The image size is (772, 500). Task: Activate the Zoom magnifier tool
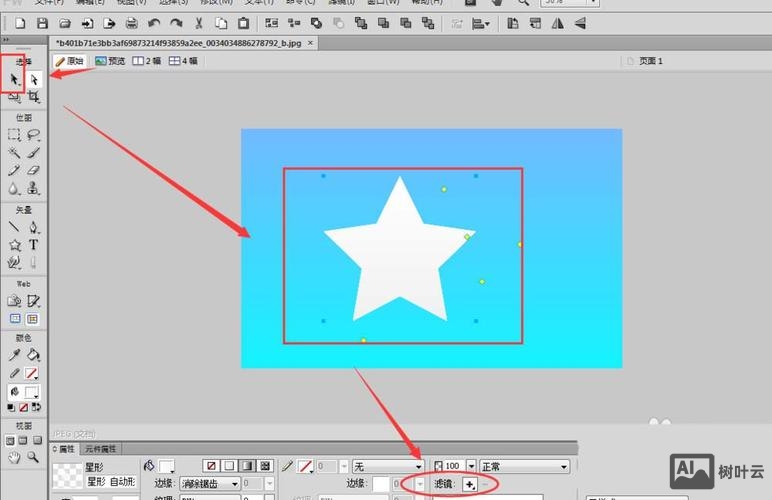[34, 458]
